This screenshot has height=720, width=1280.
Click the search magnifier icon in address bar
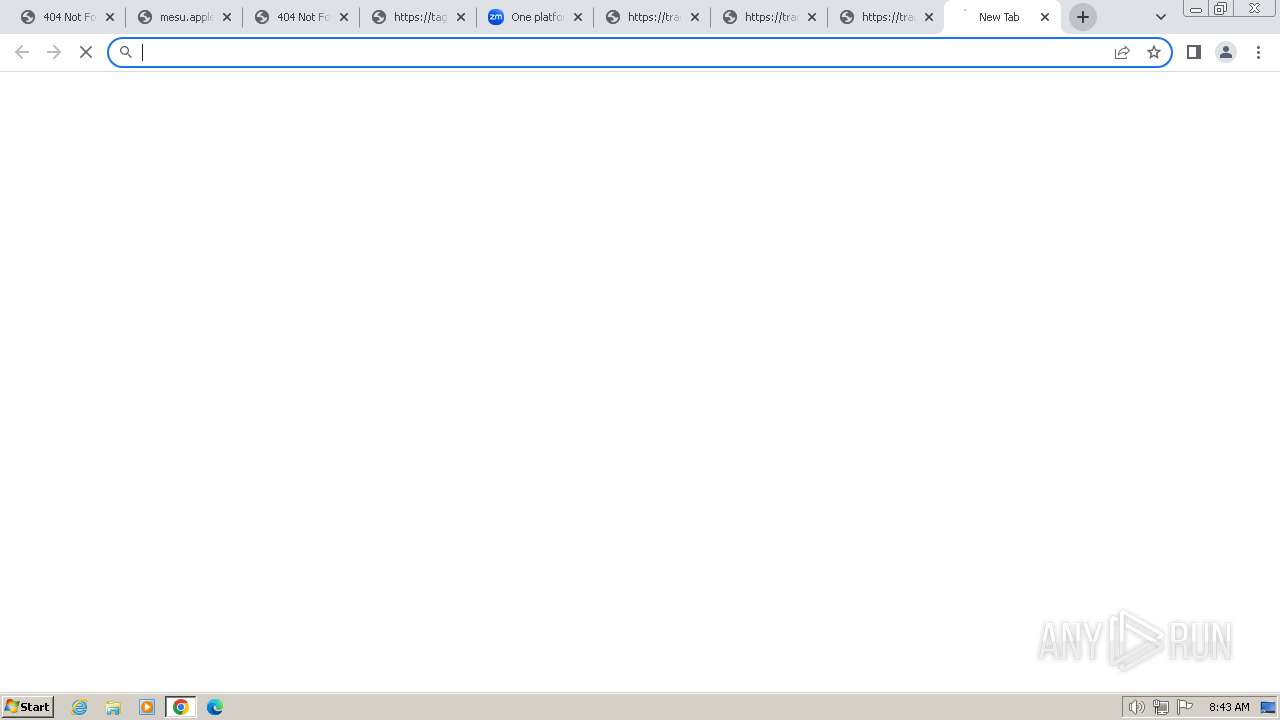tap(126, 52)
